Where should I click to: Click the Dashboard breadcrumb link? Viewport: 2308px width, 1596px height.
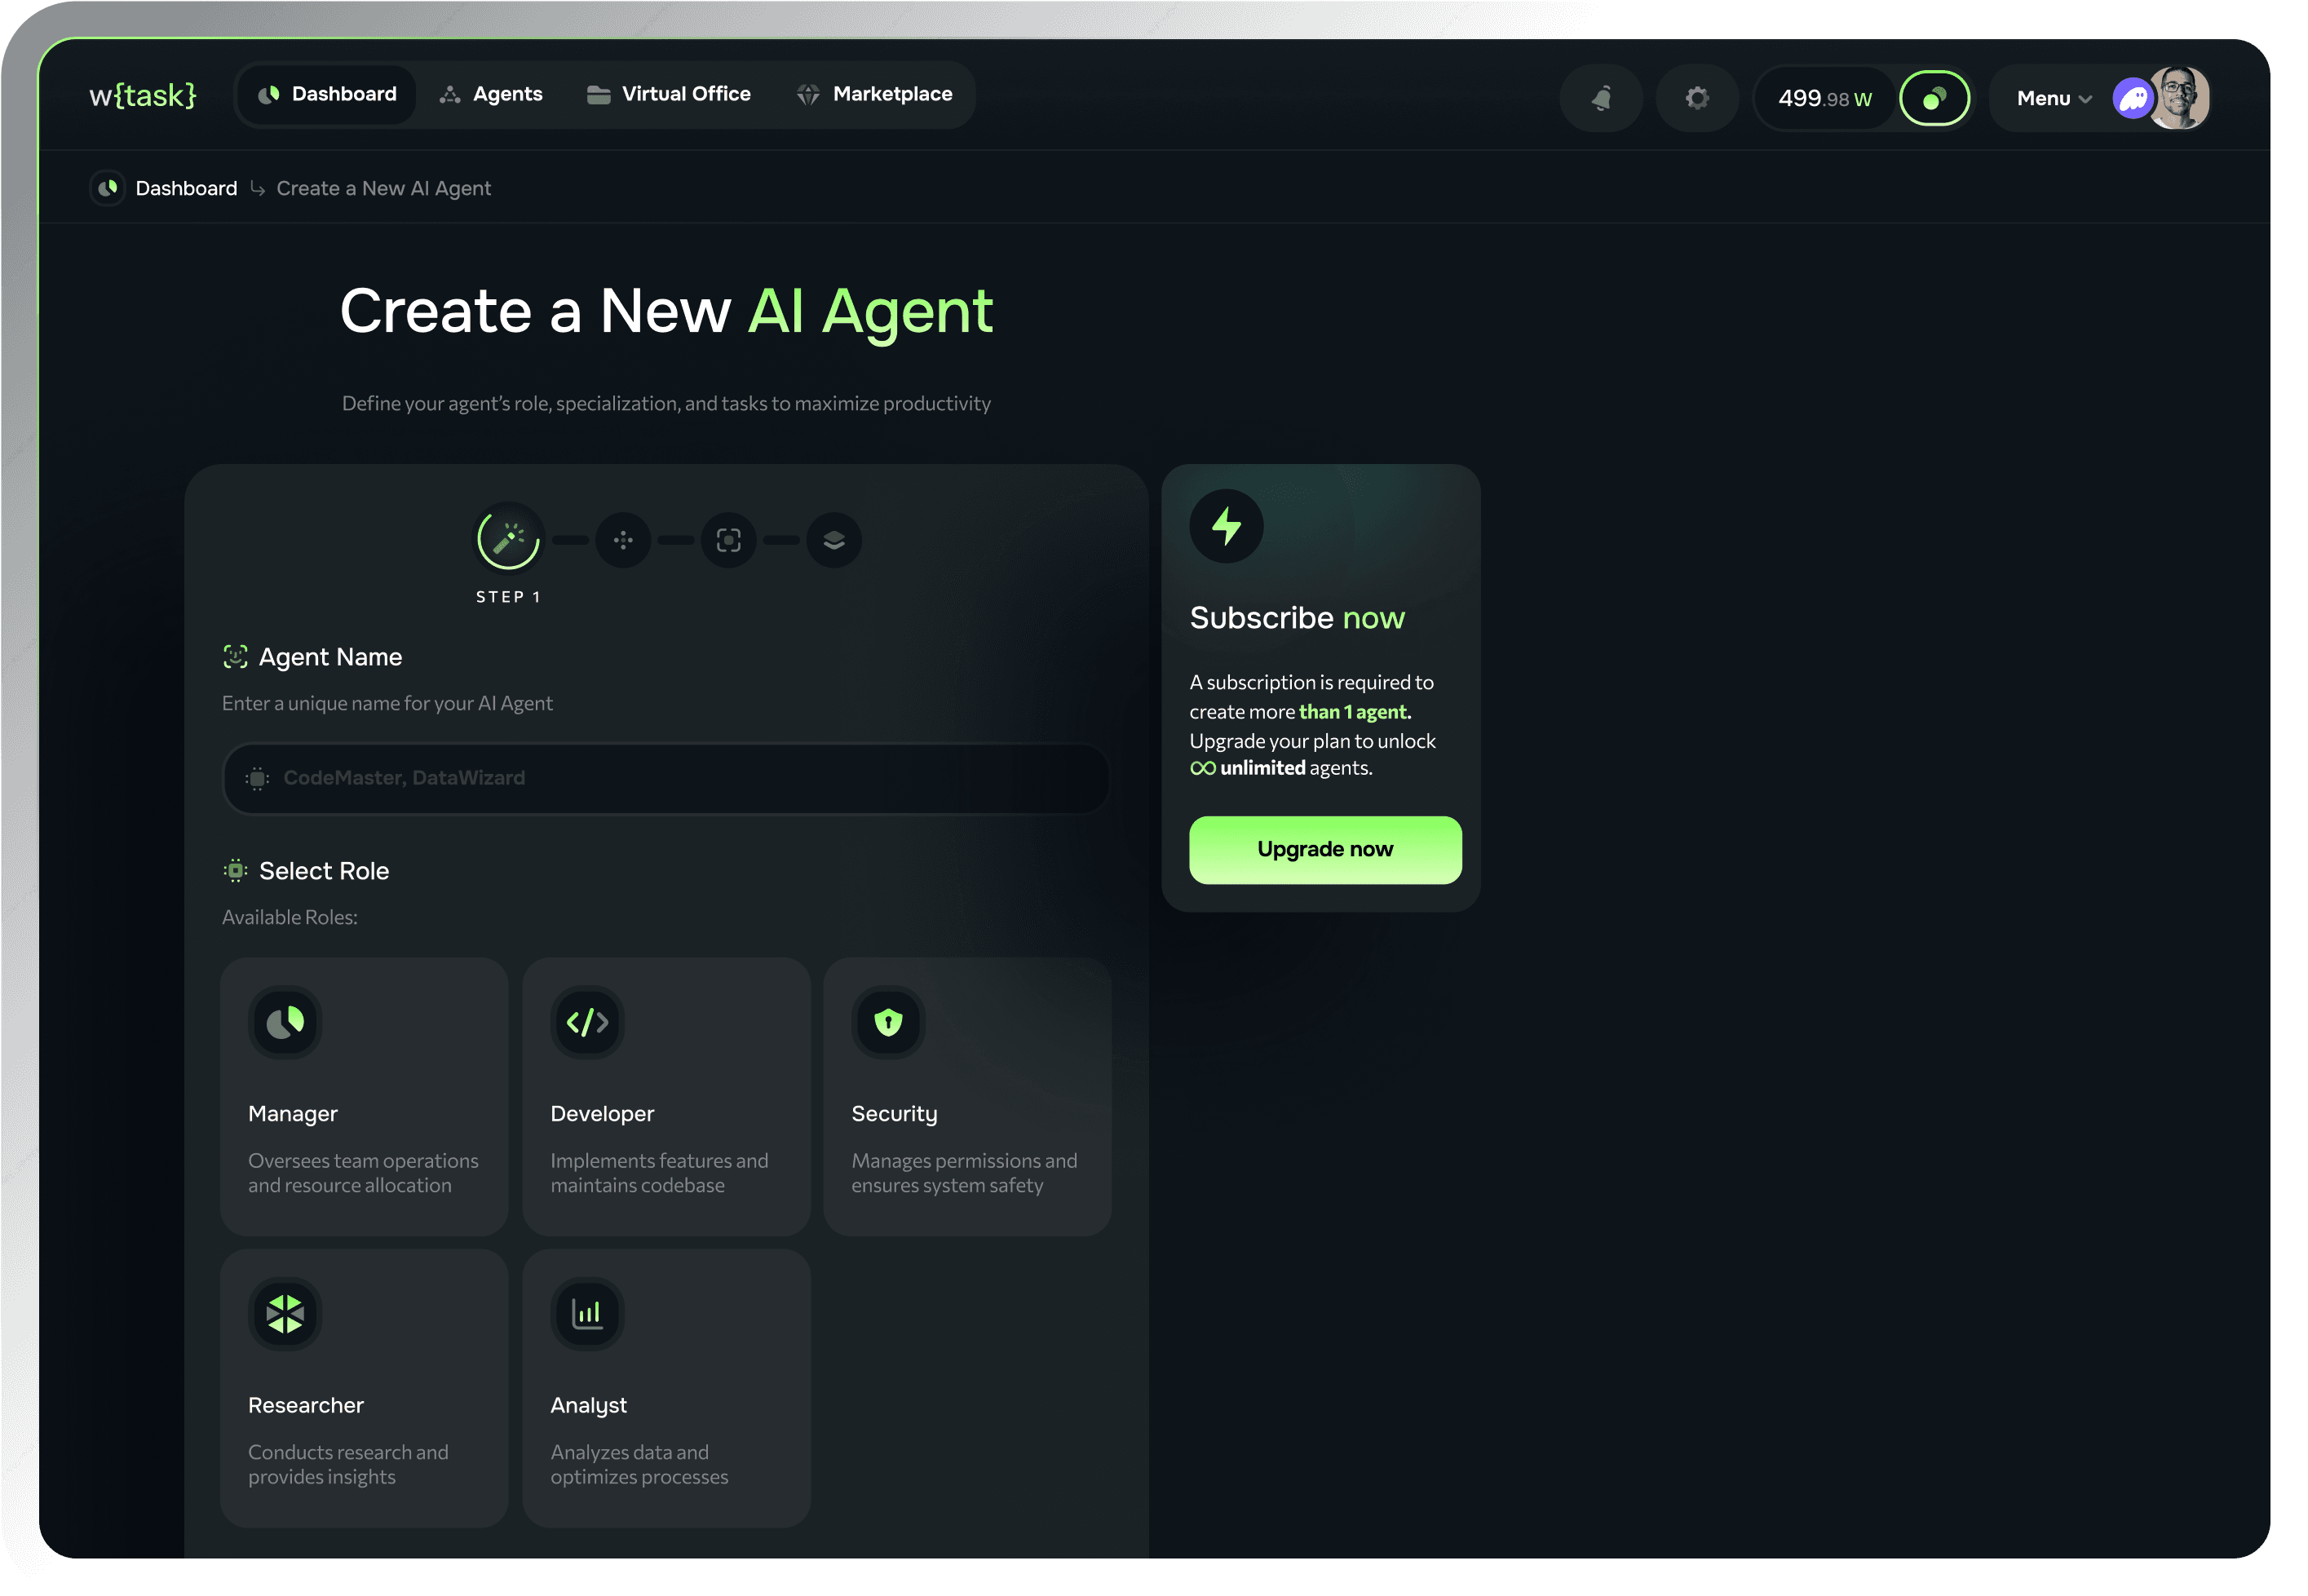[x=186, y=188]
